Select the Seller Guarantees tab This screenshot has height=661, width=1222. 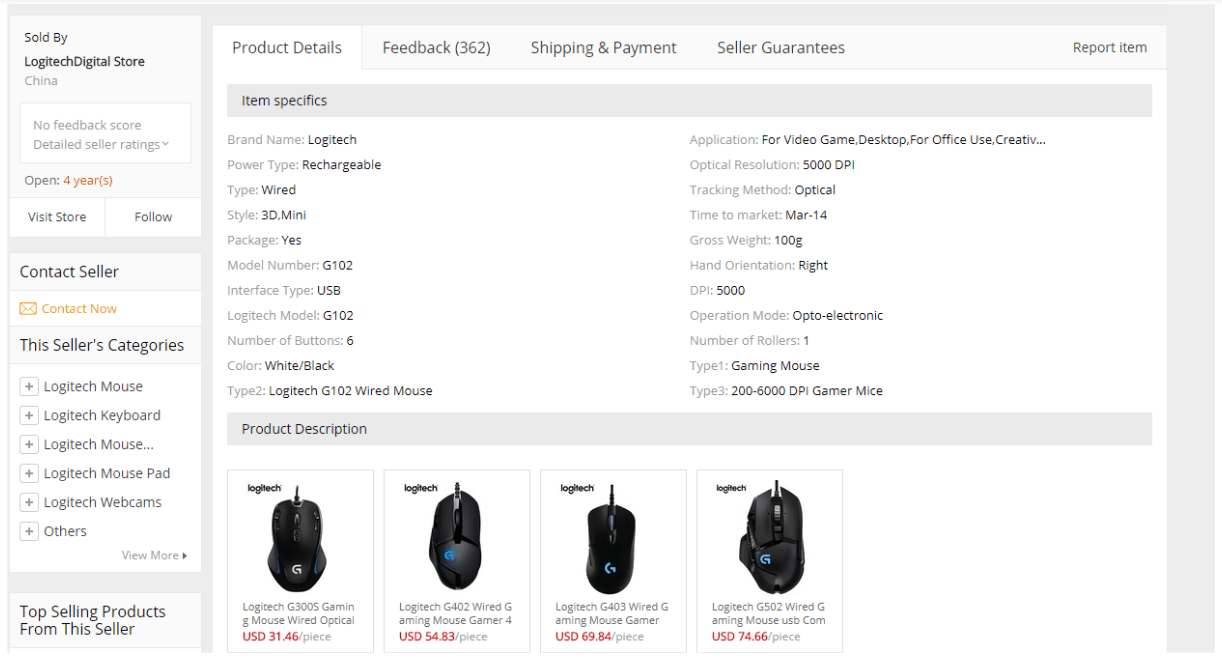click(781, 48)
